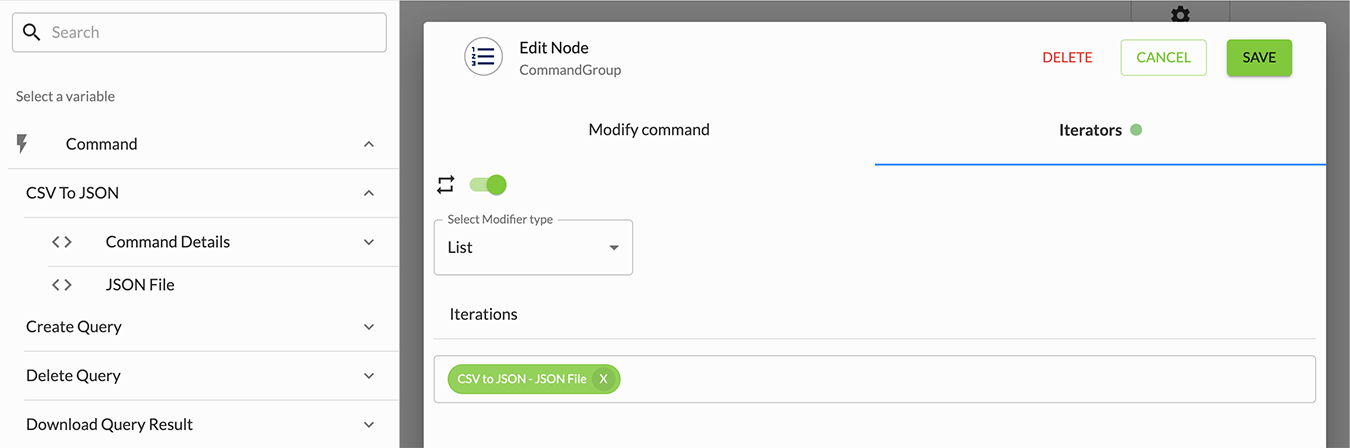1350x448 pixels.
Task: Select the Command Details row label
Action: tap(168, 242)
